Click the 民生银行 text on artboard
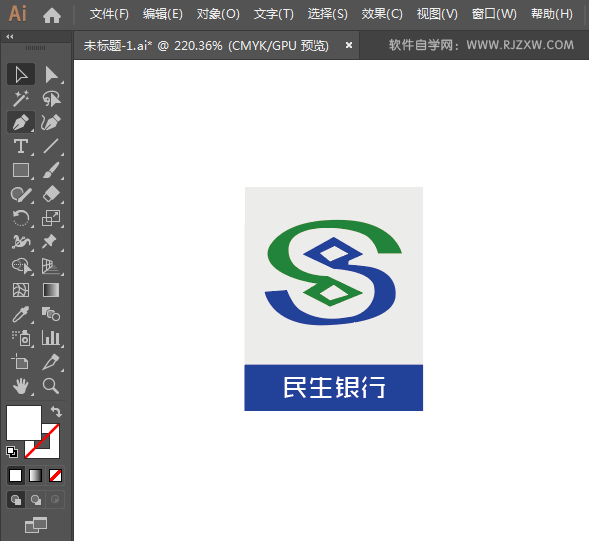The image size is (589, 541). tap(334, 387)
